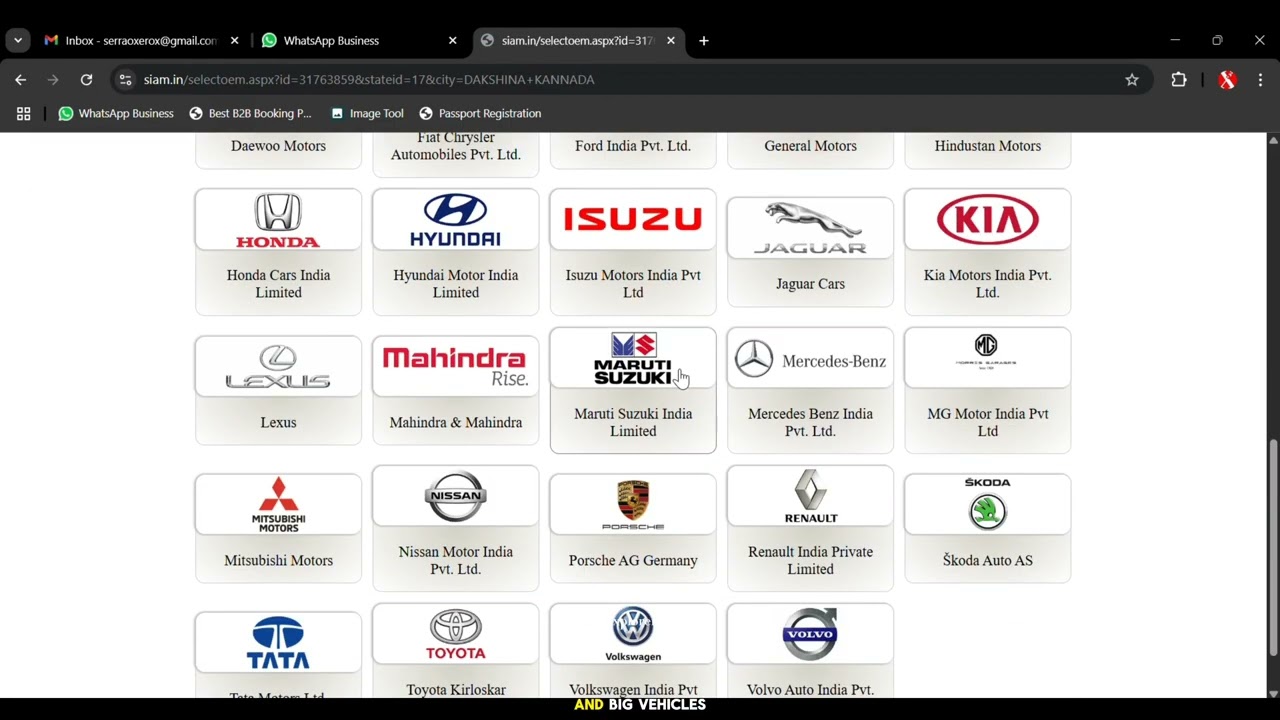
Task: Pick the Toyota logo
Action: click(455, 635)
